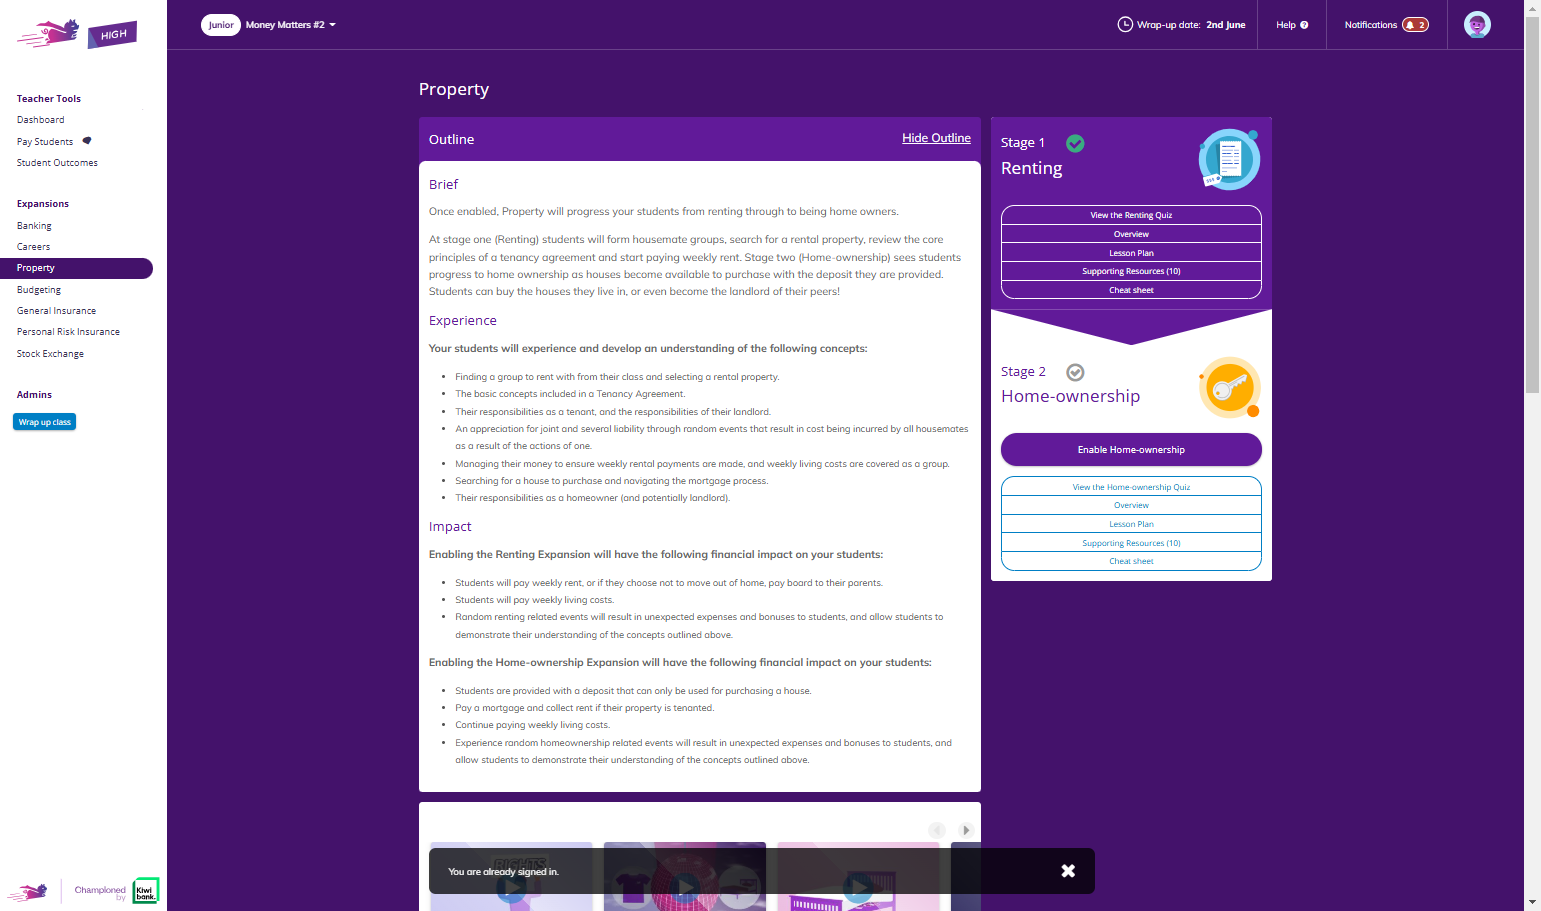Open the Money Matters #2 class dropdown
The image size is (1541, 911).
pos(291,25)
